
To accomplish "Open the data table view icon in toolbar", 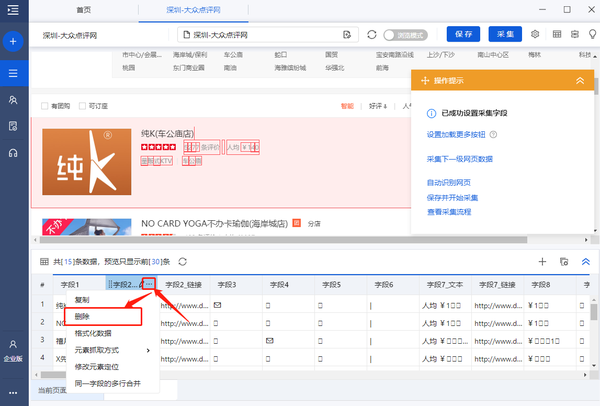I will pyautogui.click(x=557, y=34).
